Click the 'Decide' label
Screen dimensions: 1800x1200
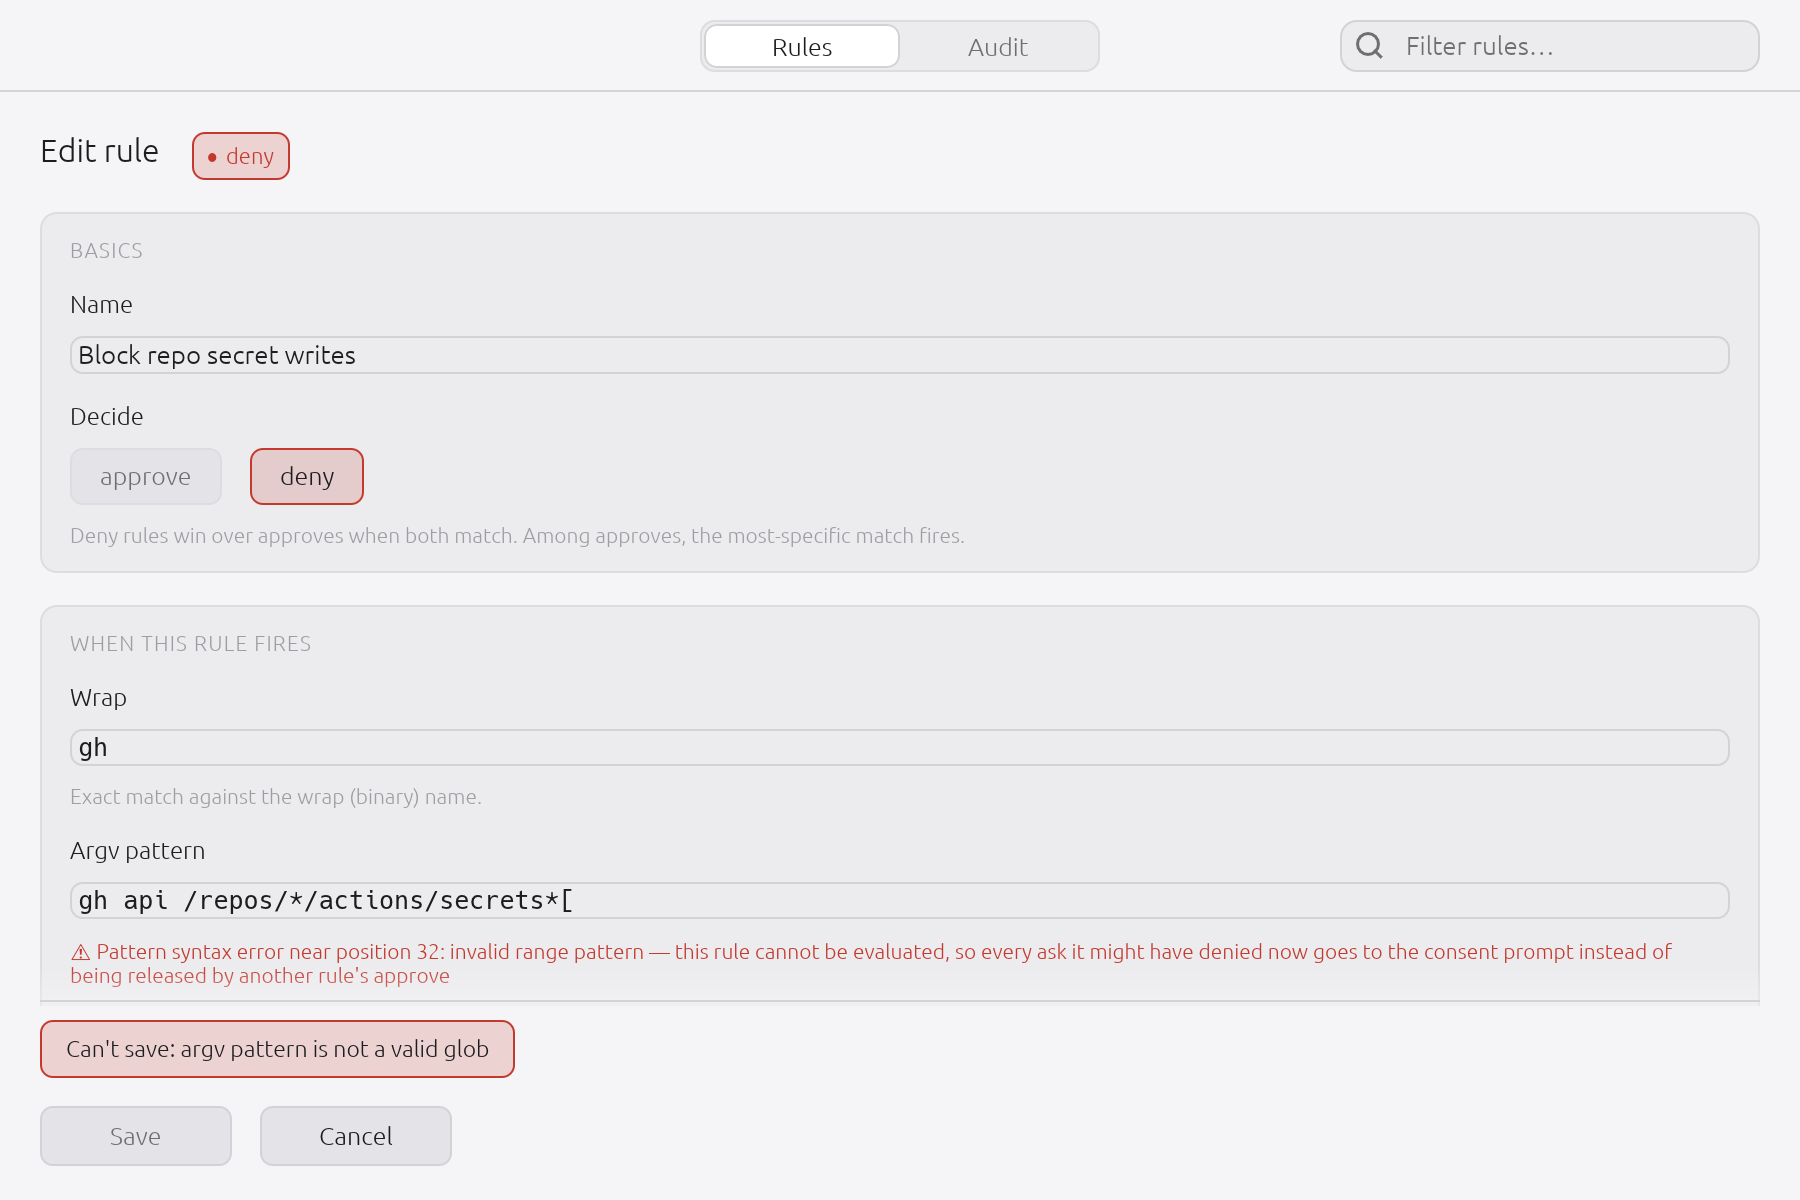(107, 417)
